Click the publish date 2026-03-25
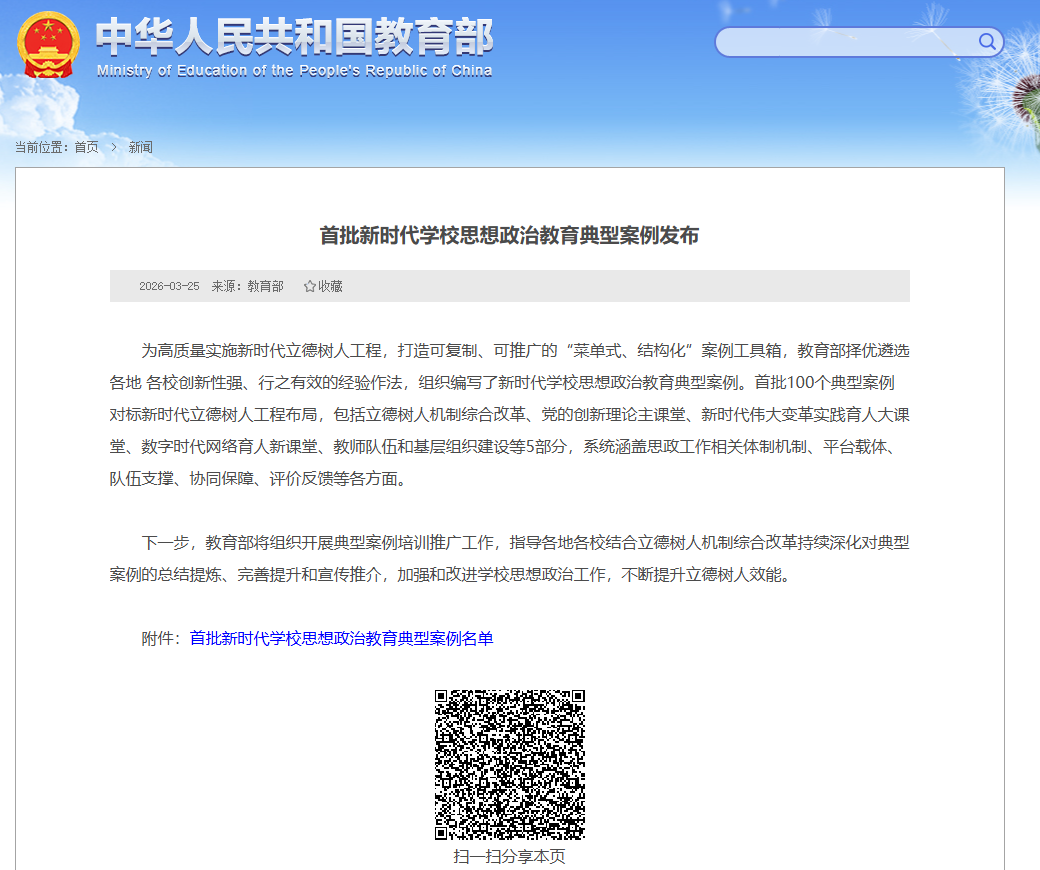 [x=169, y=286]
